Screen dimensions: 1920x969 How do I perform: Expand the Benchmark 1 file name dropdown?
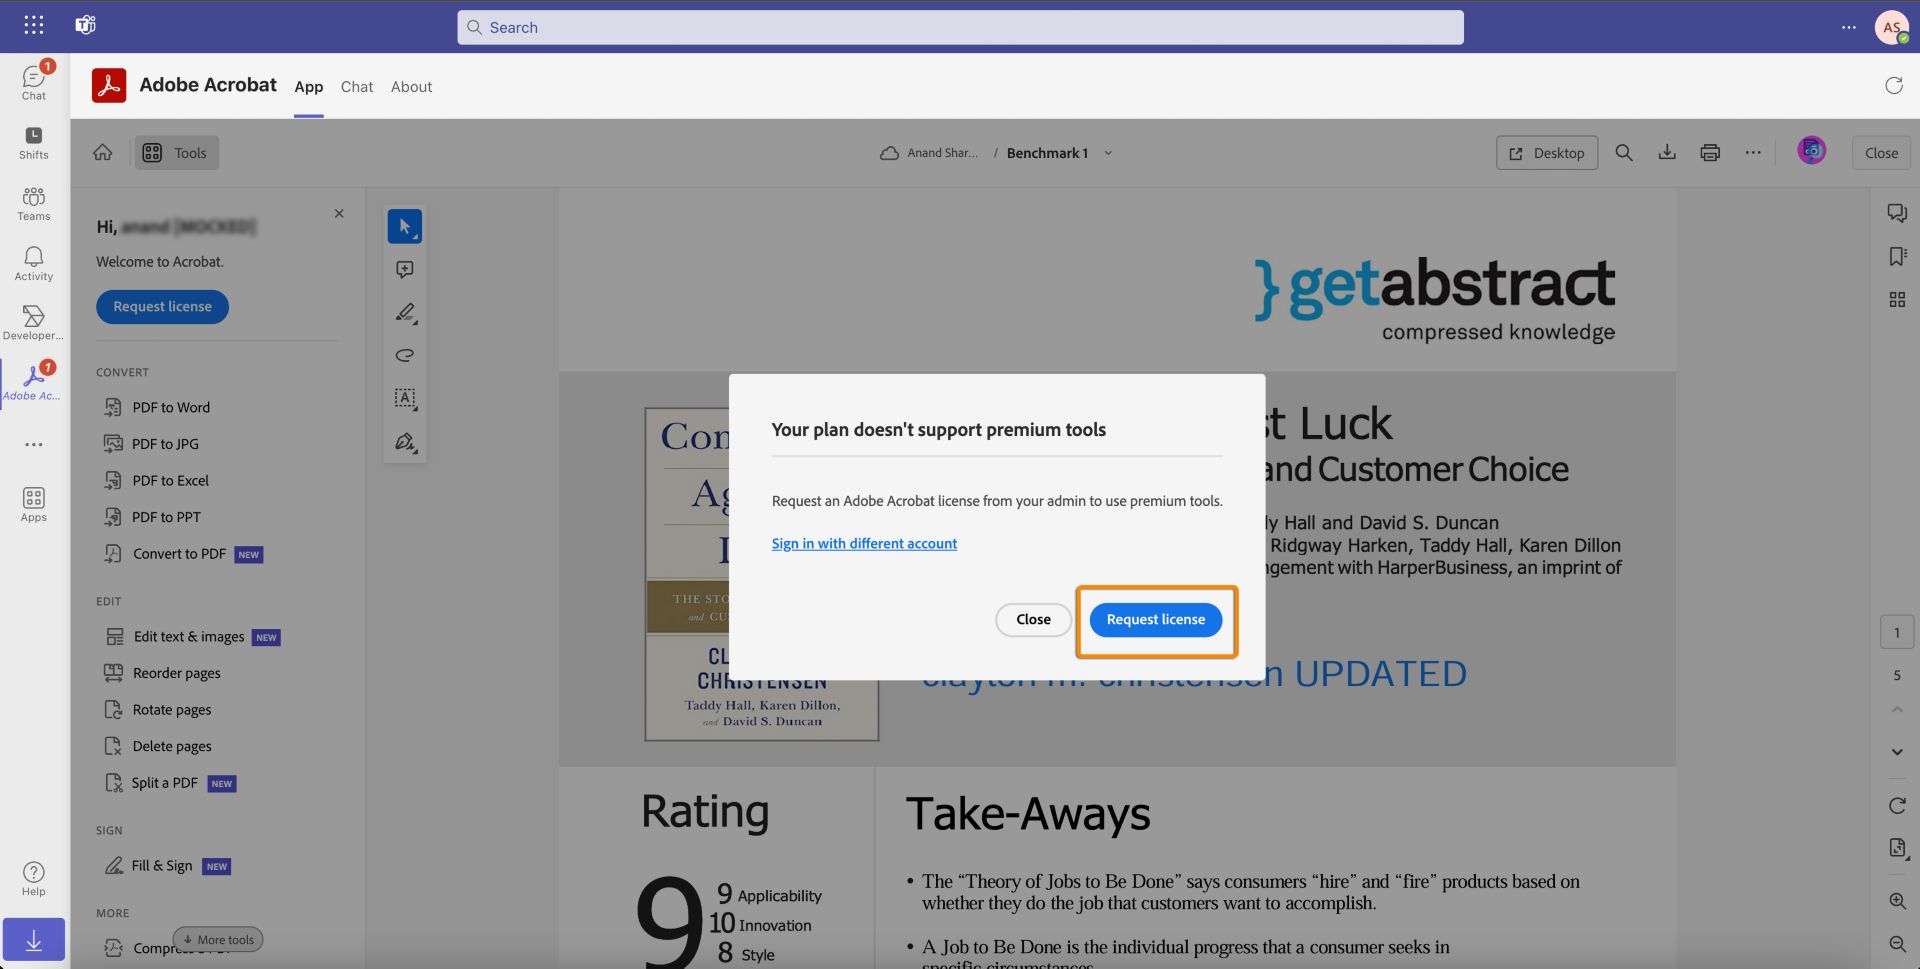[1108, 153]
